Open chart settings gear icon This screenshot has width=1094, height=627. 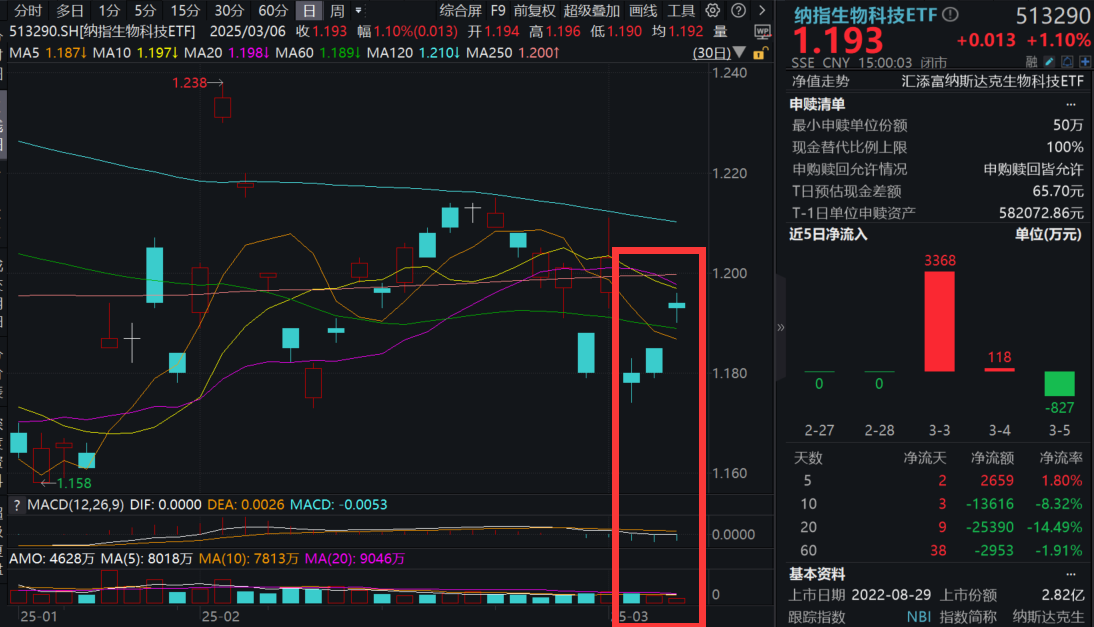[x=712, y=11]
